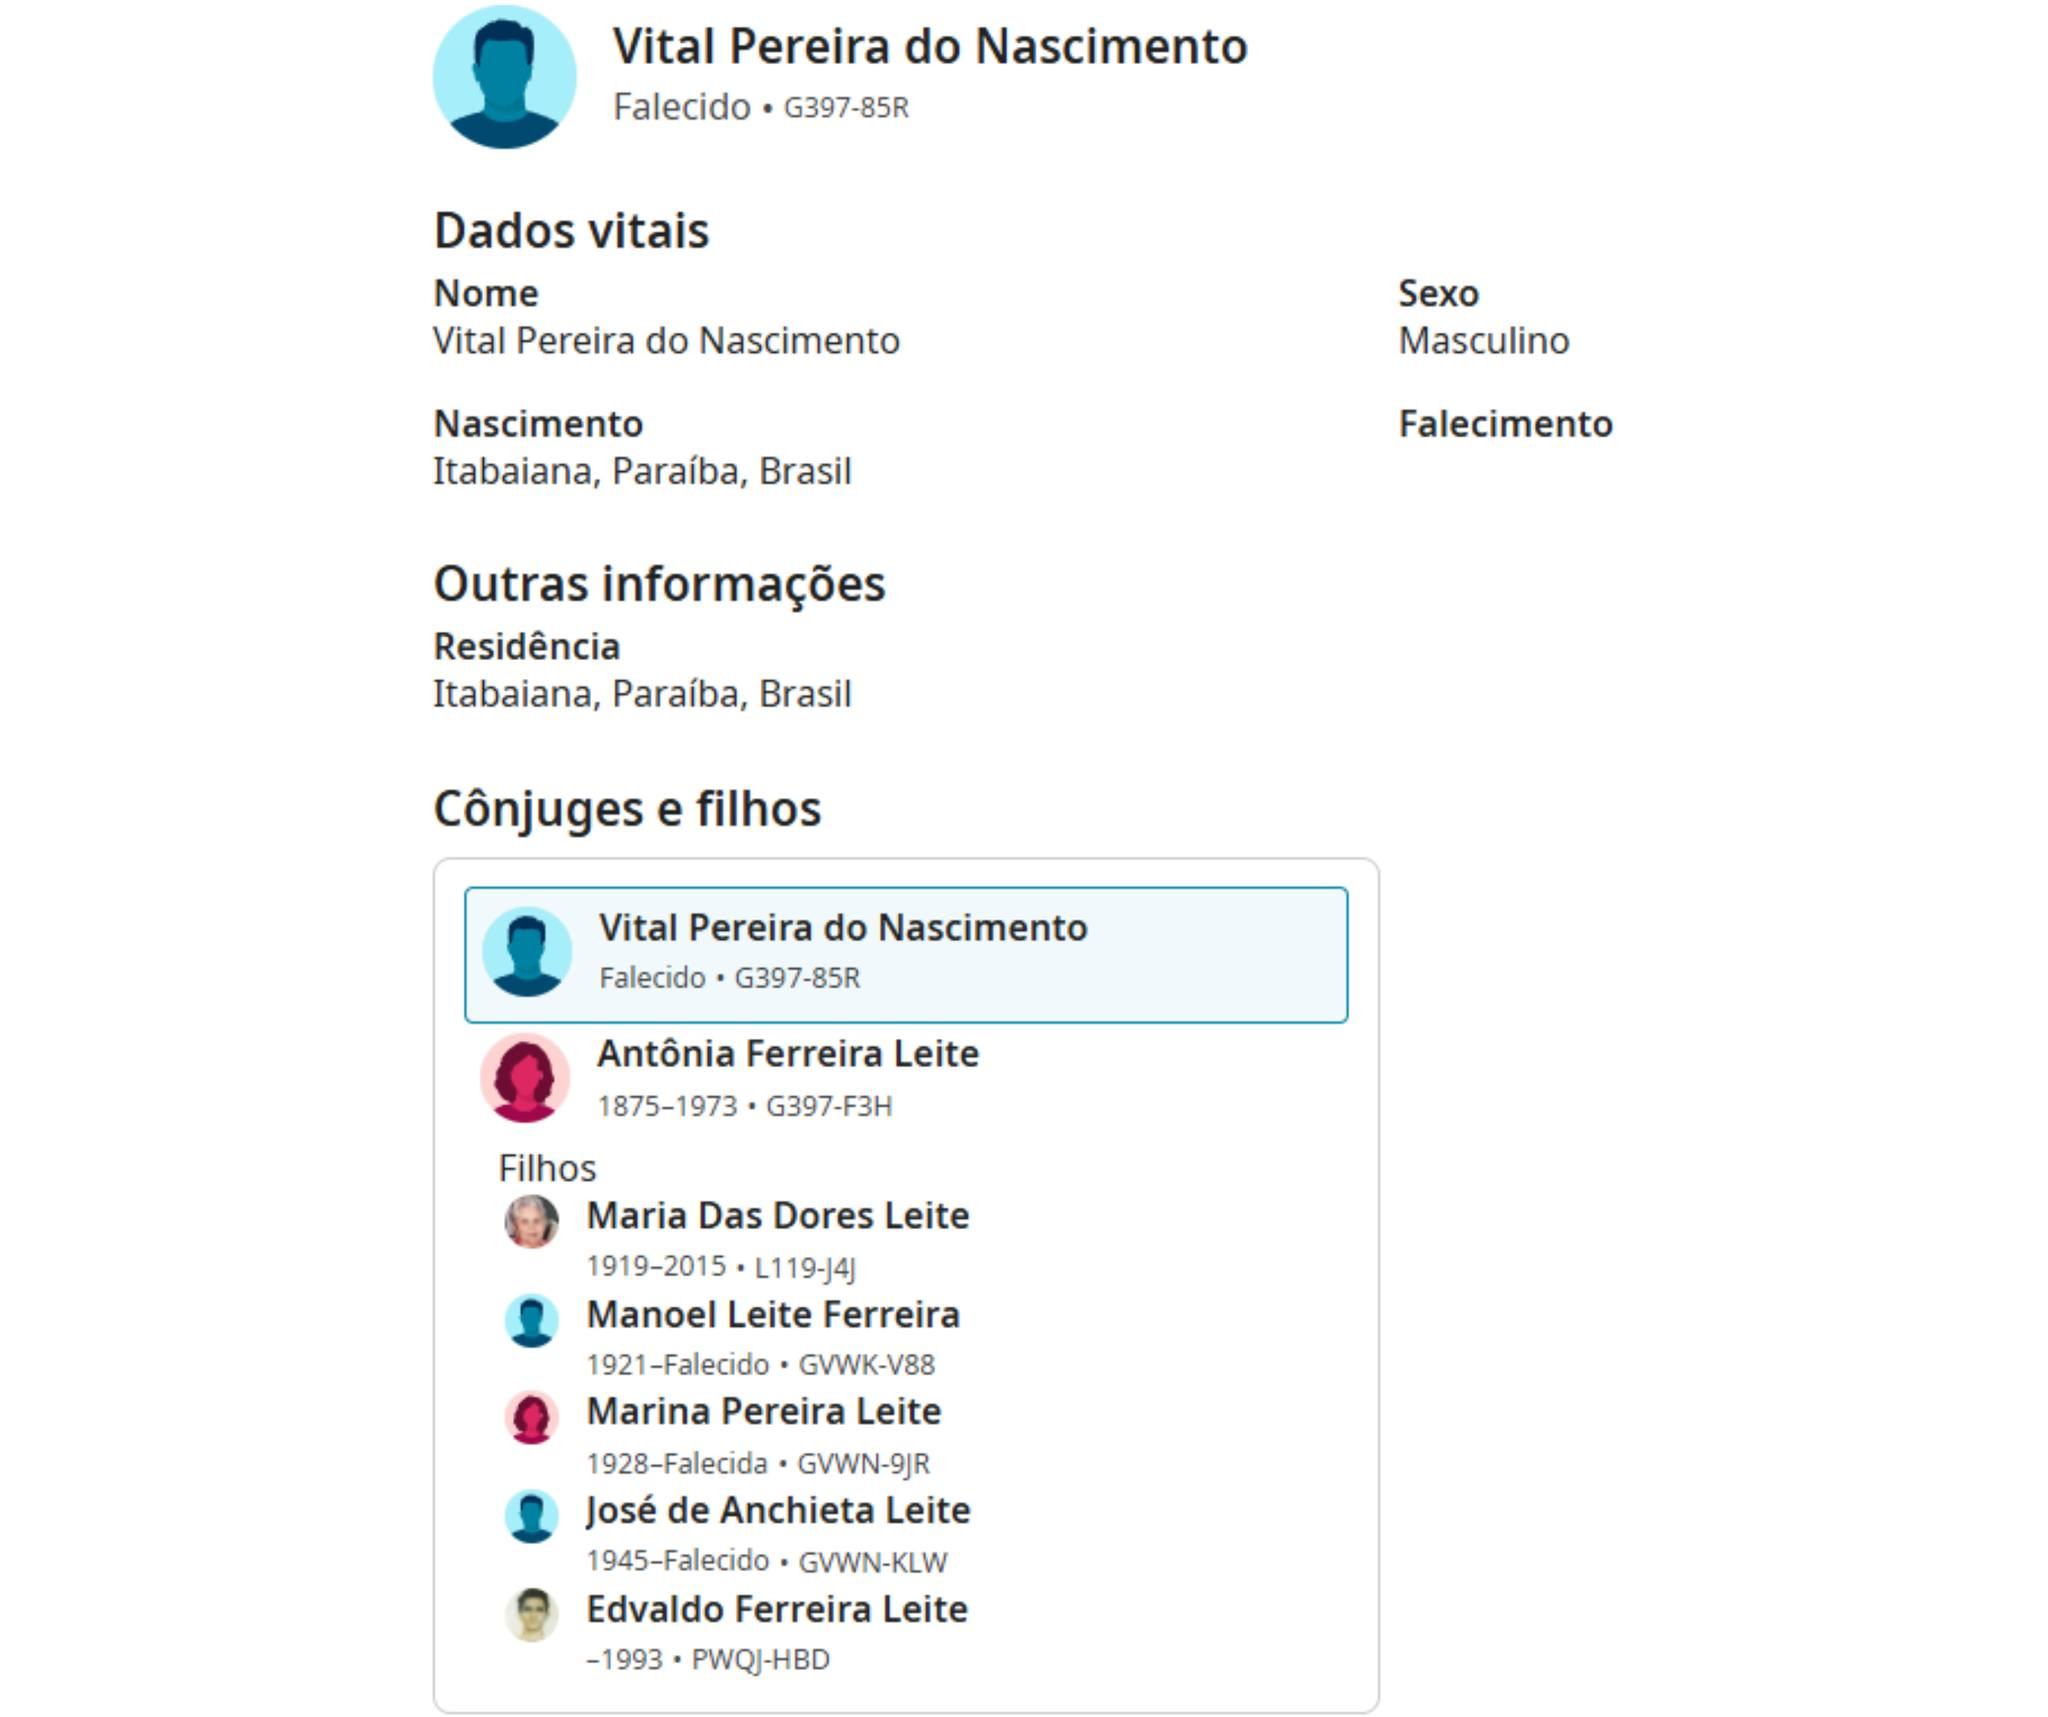Click the large male avatar beside the page title
The height and width of the screenshot is (1717, 2048).
tap(504, 77)
